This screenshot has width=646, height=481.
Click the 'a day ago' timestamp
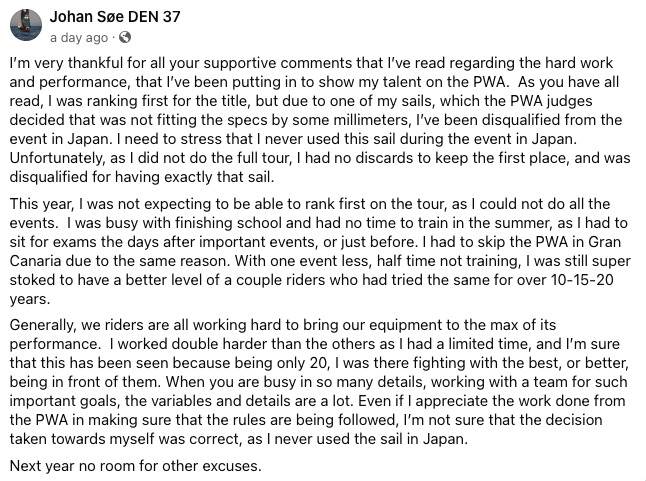click(x=79, y=37)
